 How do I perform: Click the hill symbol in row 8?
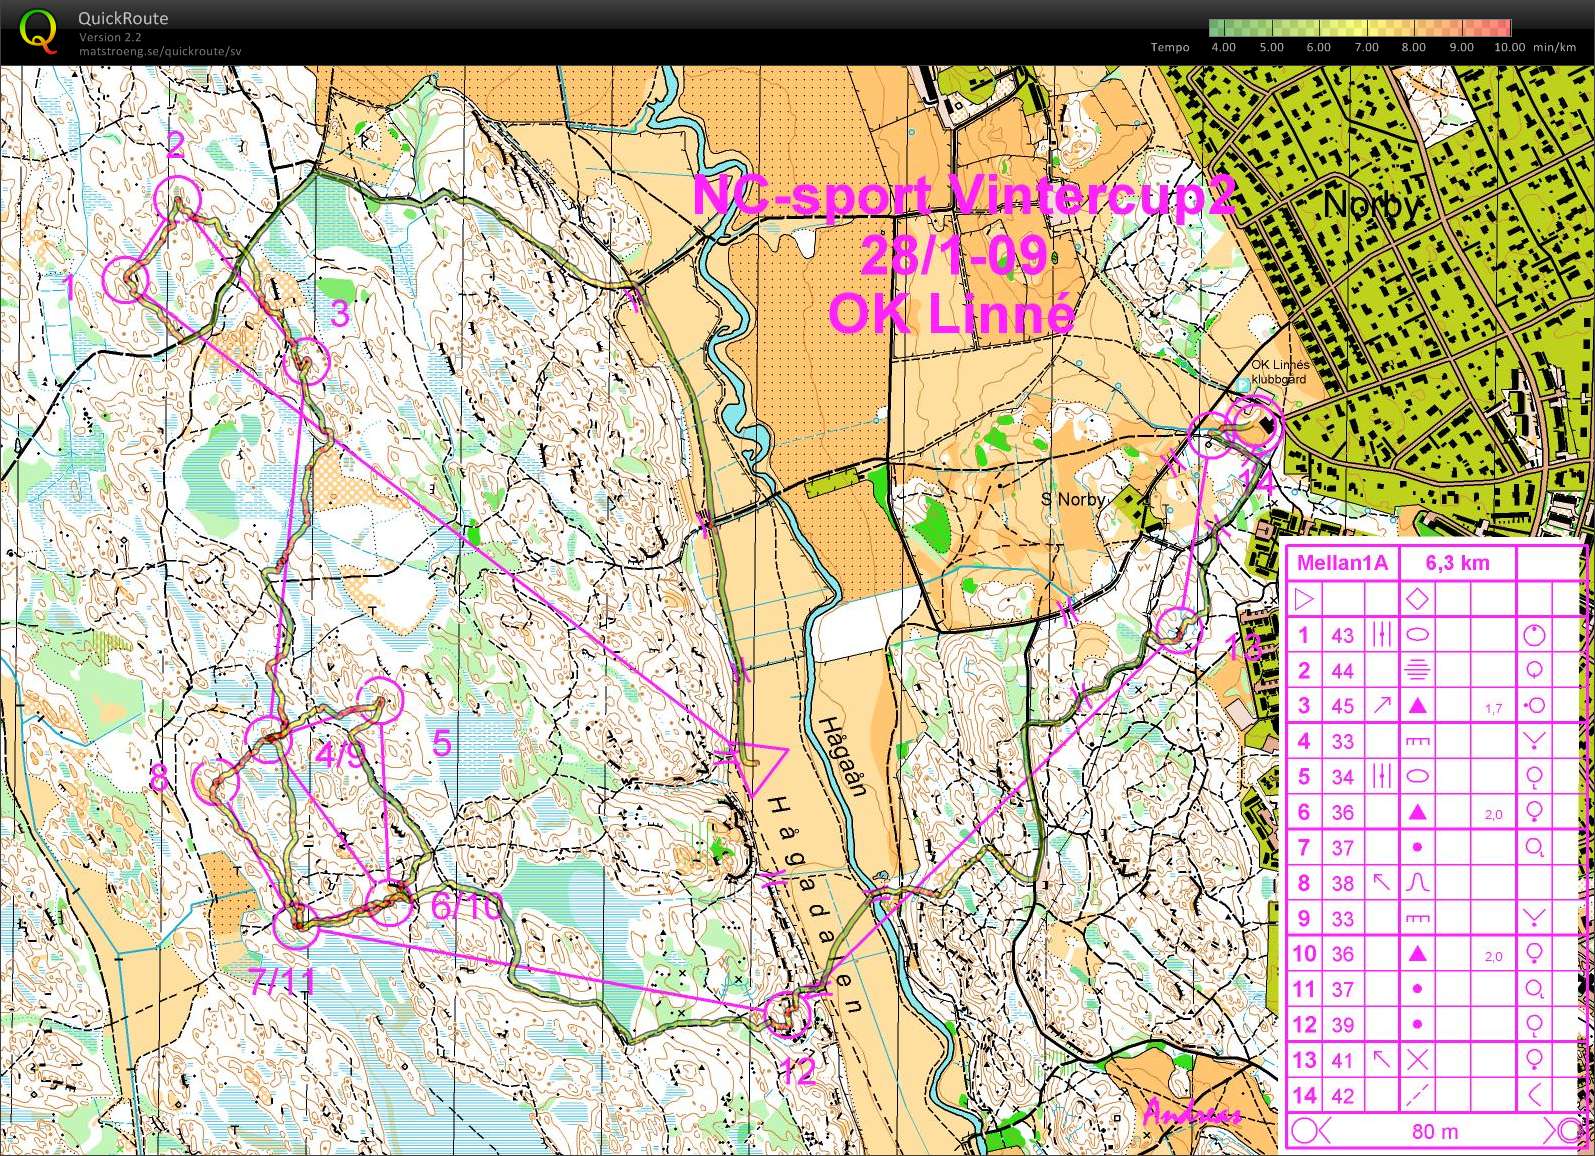coord(1417,883)
